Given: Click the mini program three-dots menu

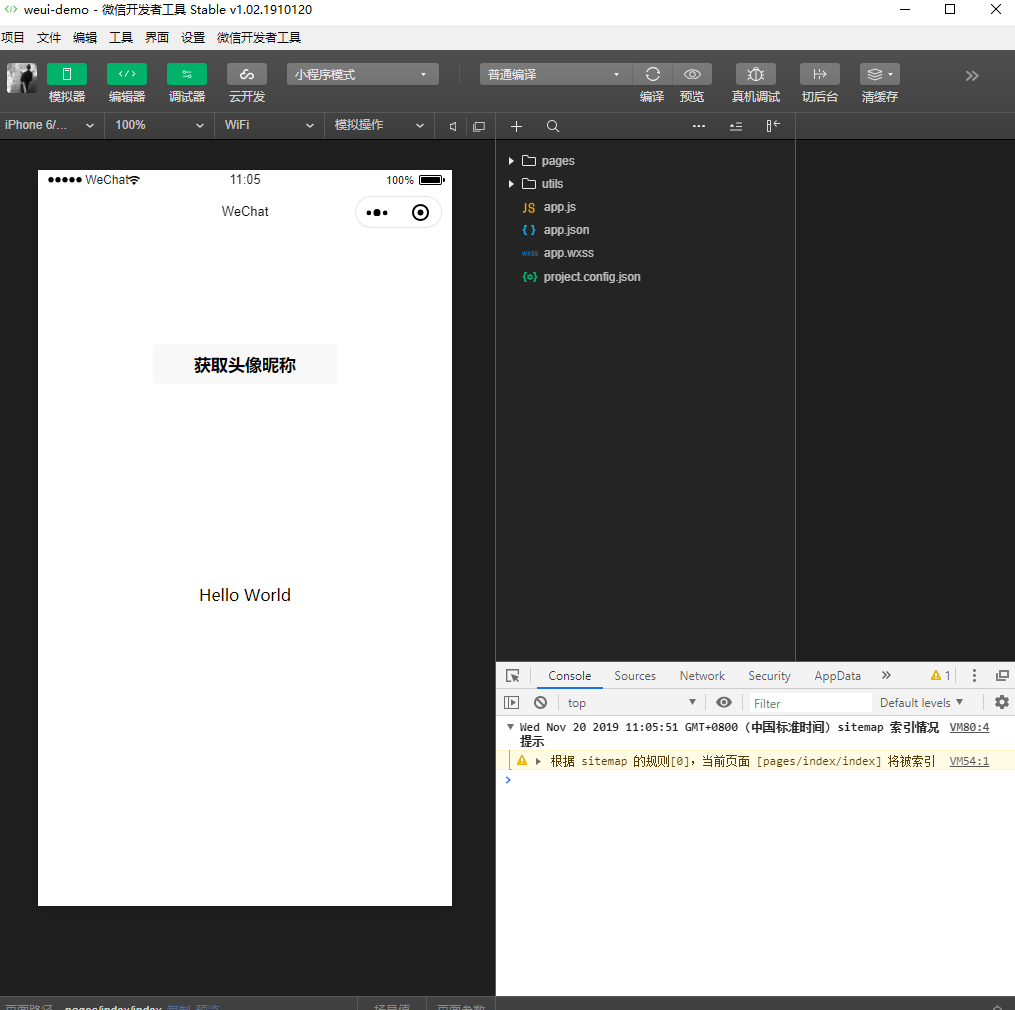Looking at the screenshot, I should [377, 212].
